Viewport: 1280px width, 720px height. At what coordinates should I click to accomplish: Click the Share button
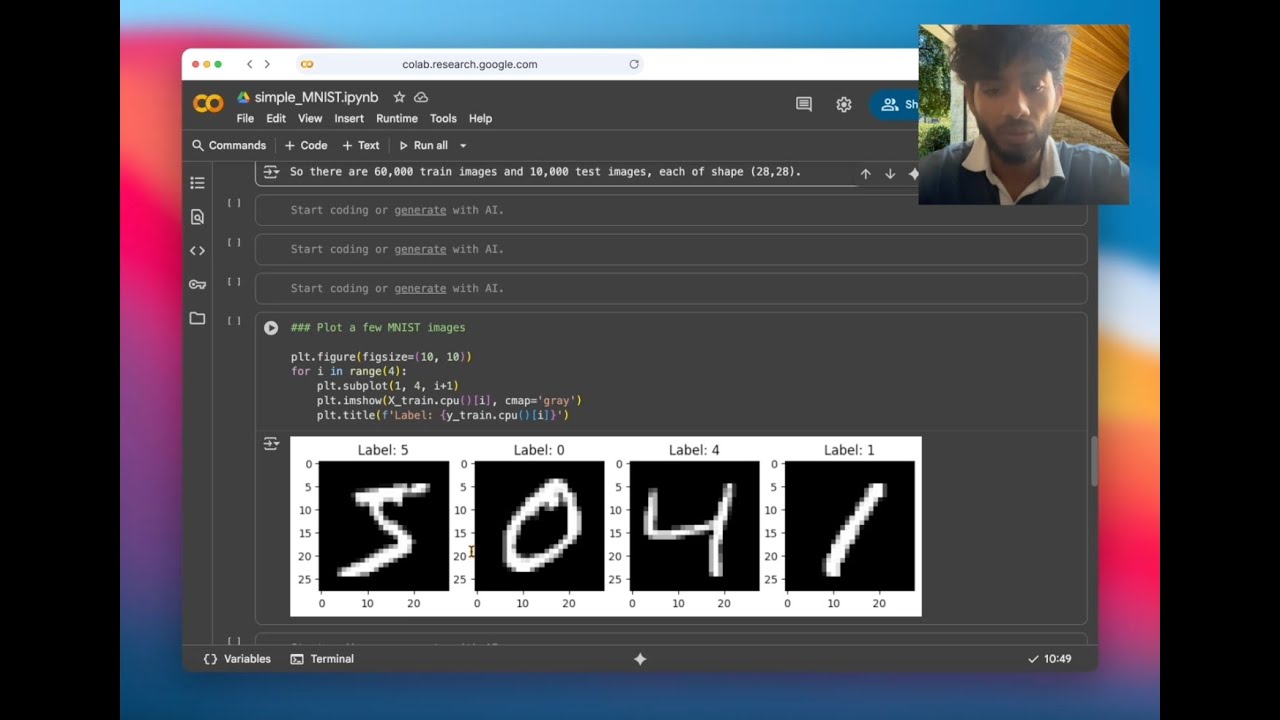pos(894,104)
